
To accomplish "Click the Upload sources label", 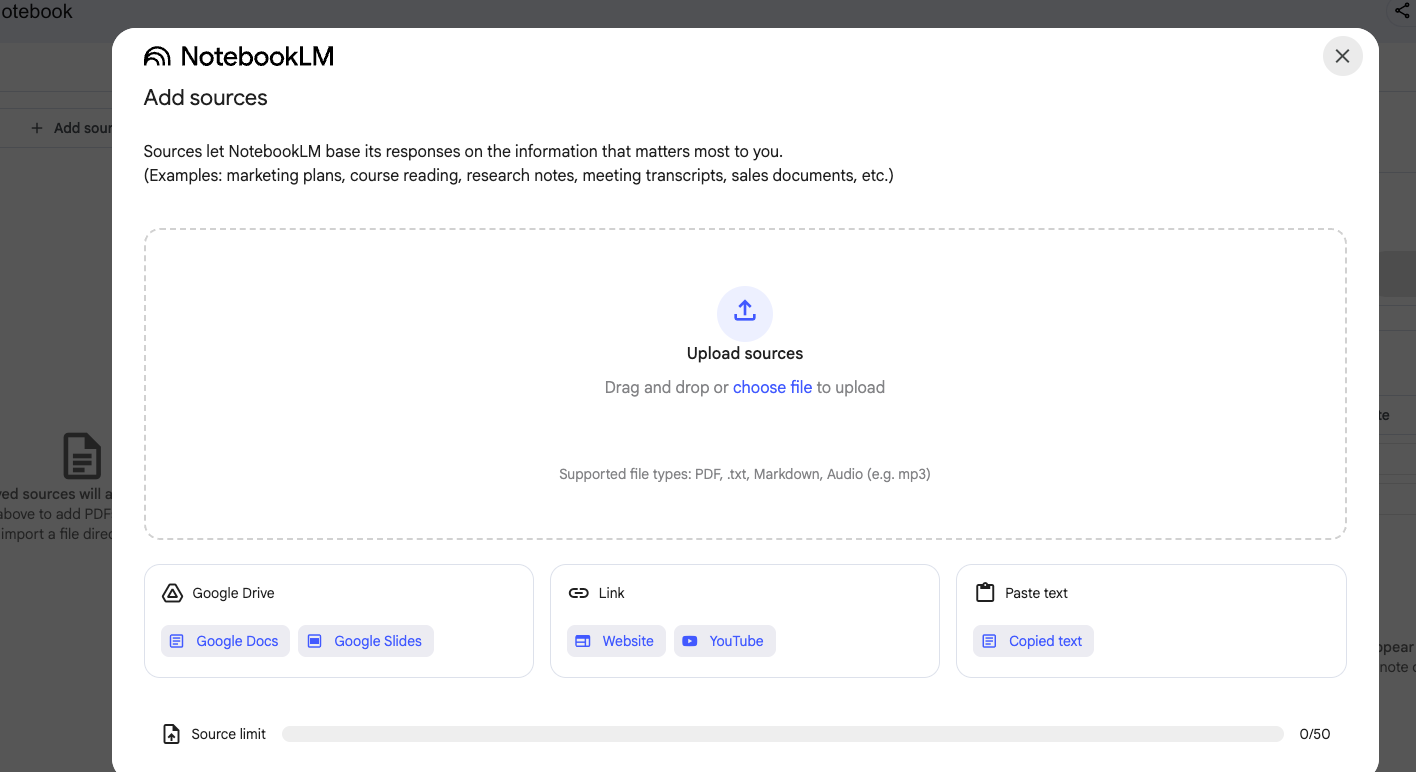I will [x=745, y=353].
